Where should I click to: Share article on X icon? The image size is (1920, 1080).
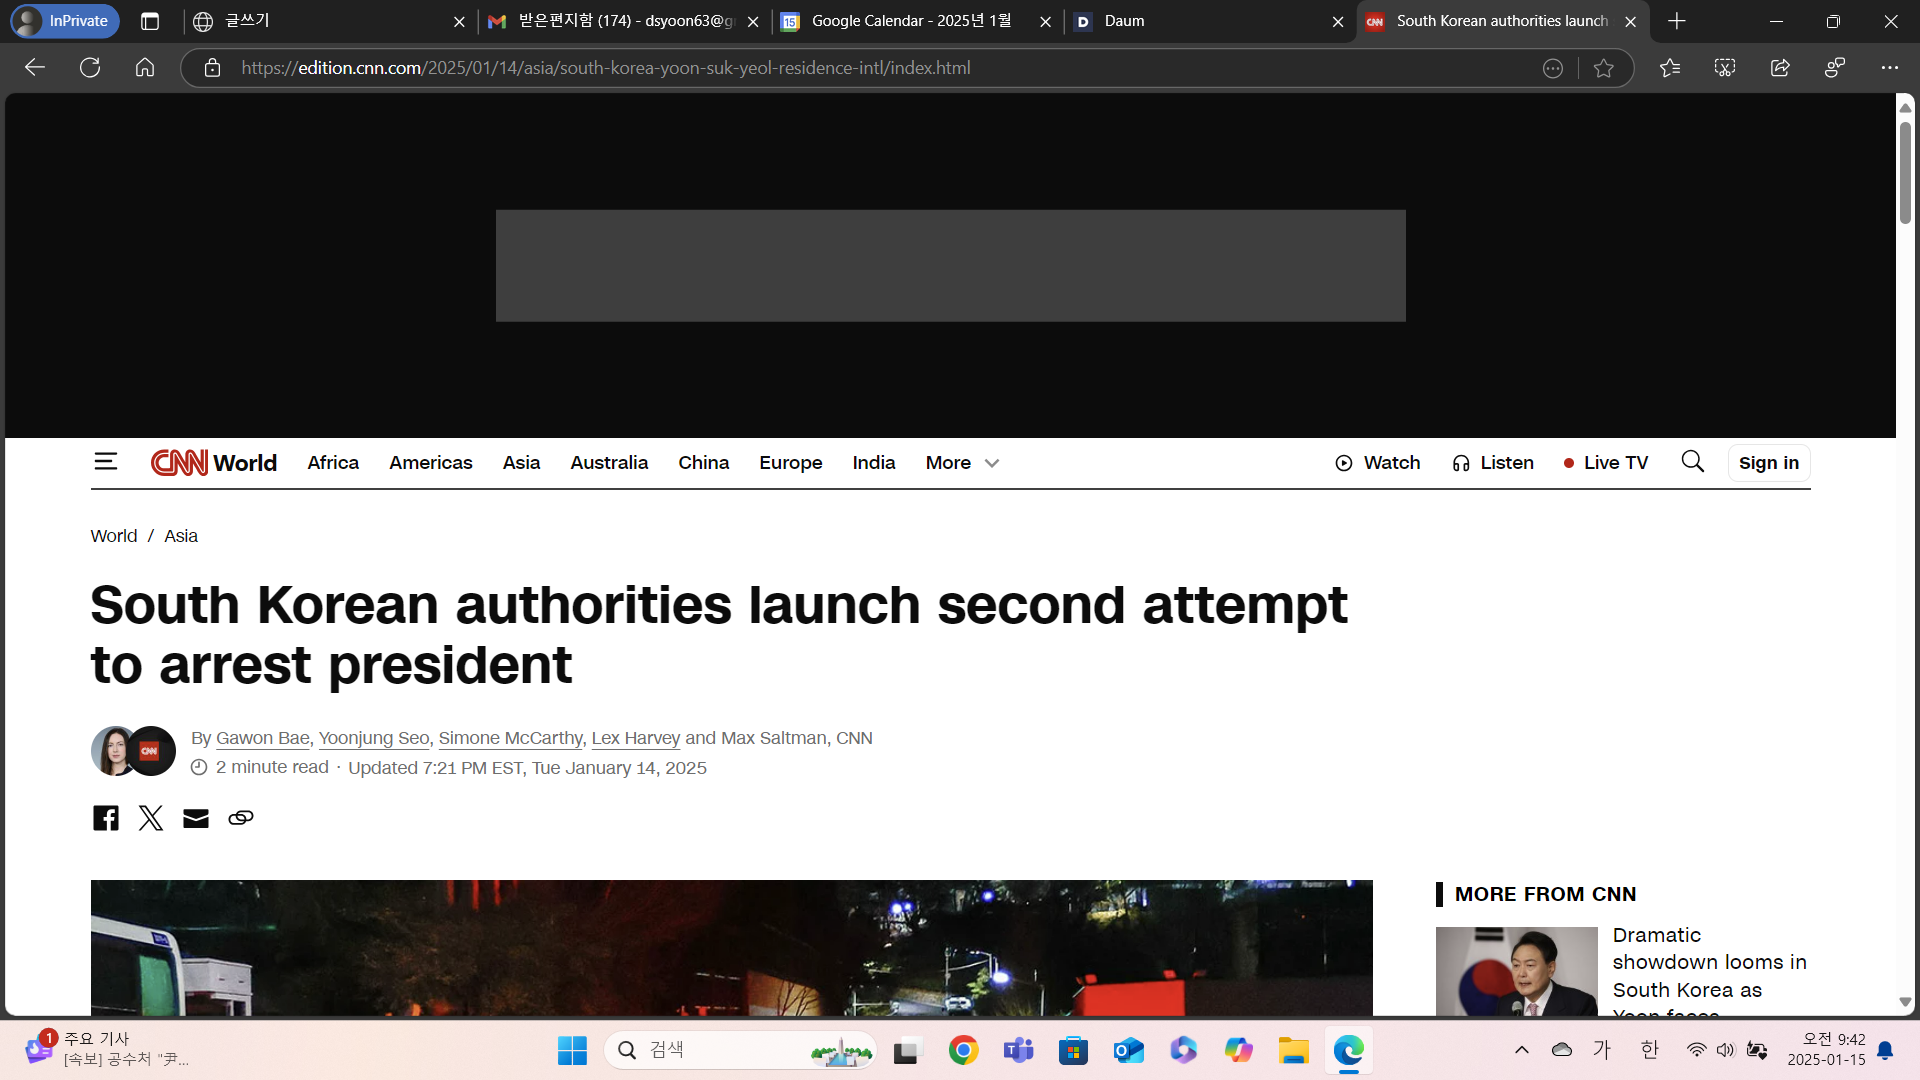coord(151,818)
